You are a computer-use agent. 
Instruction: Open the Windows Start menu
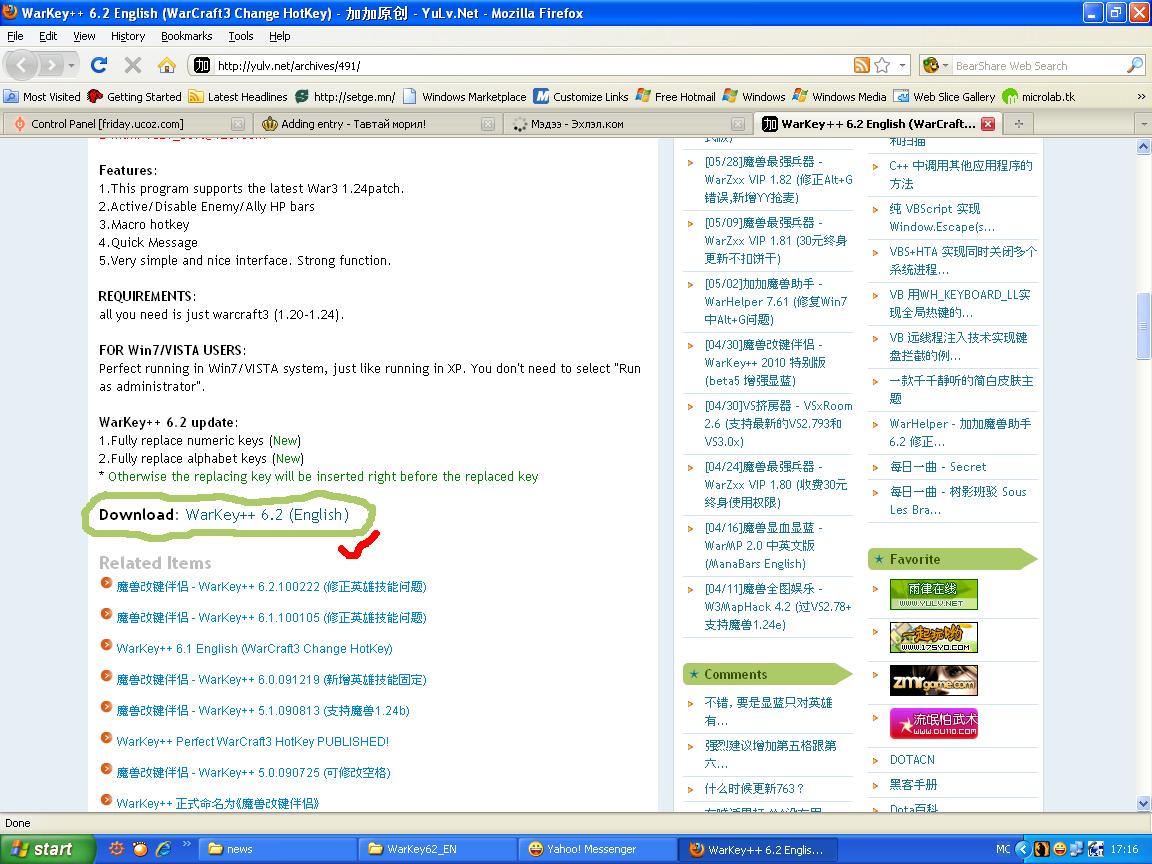pos(47,849)
